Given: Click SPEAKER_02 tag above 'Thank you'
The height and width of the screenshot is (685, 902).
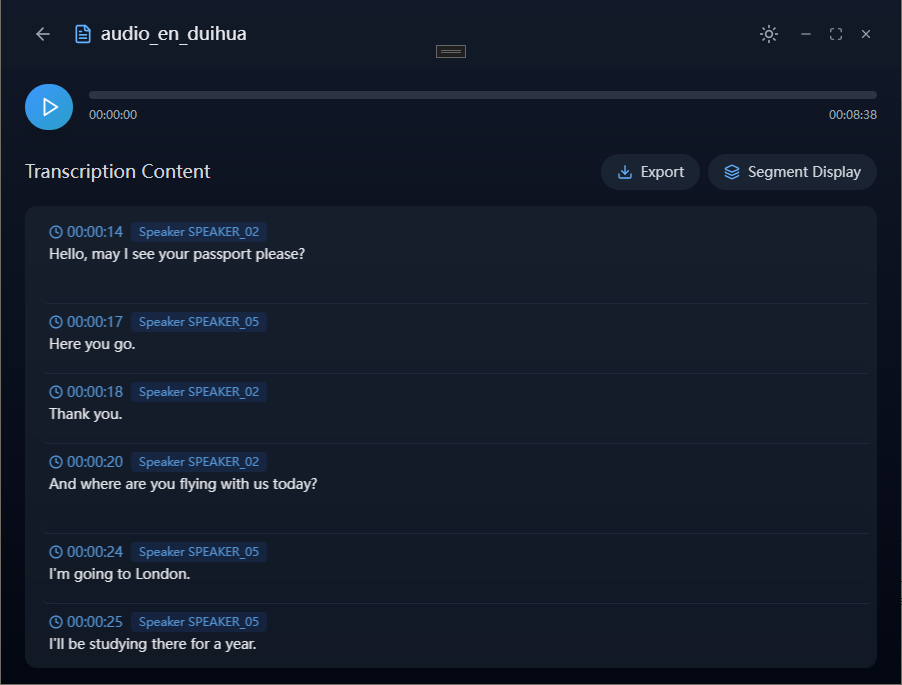Looking at the screenshot, I should [x=199, y=392].
